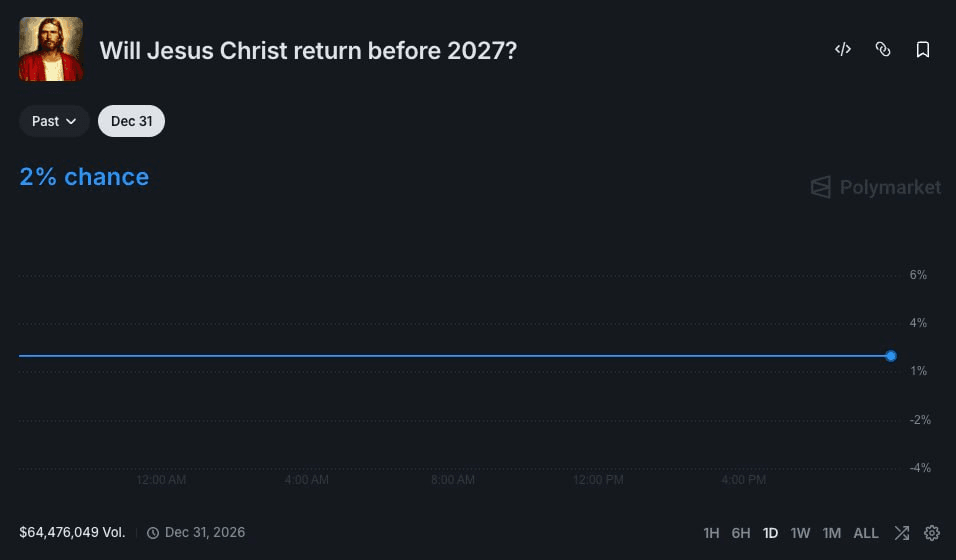The width and height of the screenshot is (956, 560).
Task: Click the Polymarket logo watermark
Action: click(x=876, y=187)
